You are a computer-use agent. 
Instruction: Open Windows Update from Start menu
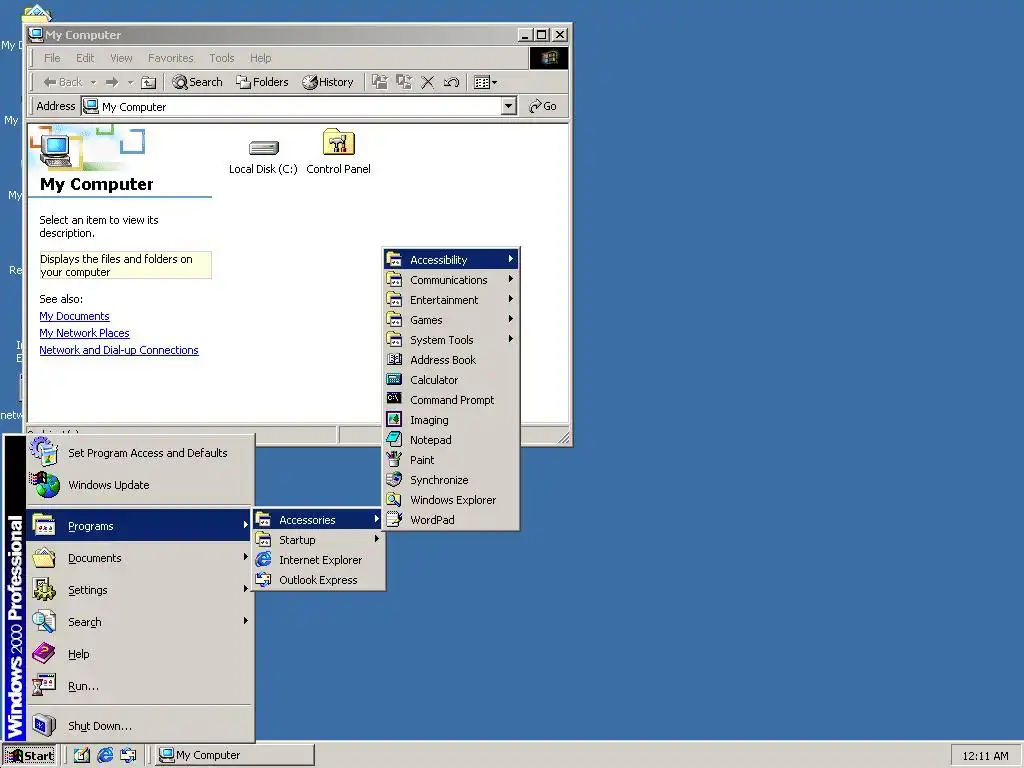tap(140, 485)
